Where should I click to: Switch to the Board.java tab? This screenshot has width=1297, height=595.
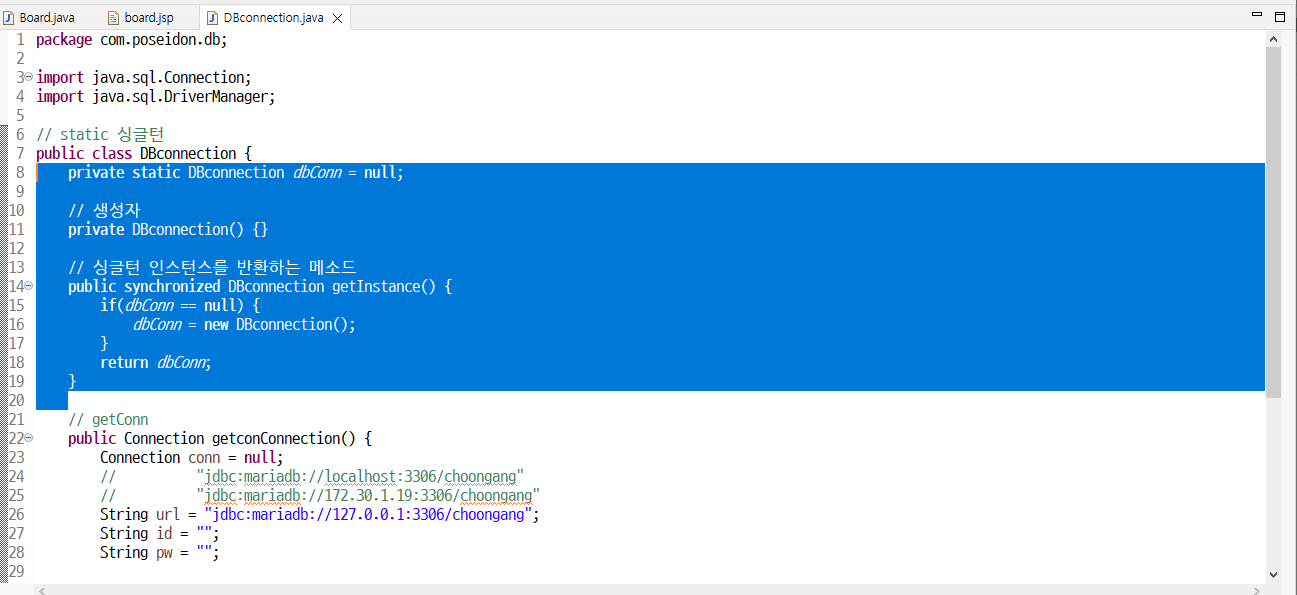click(x=46, y=18)
